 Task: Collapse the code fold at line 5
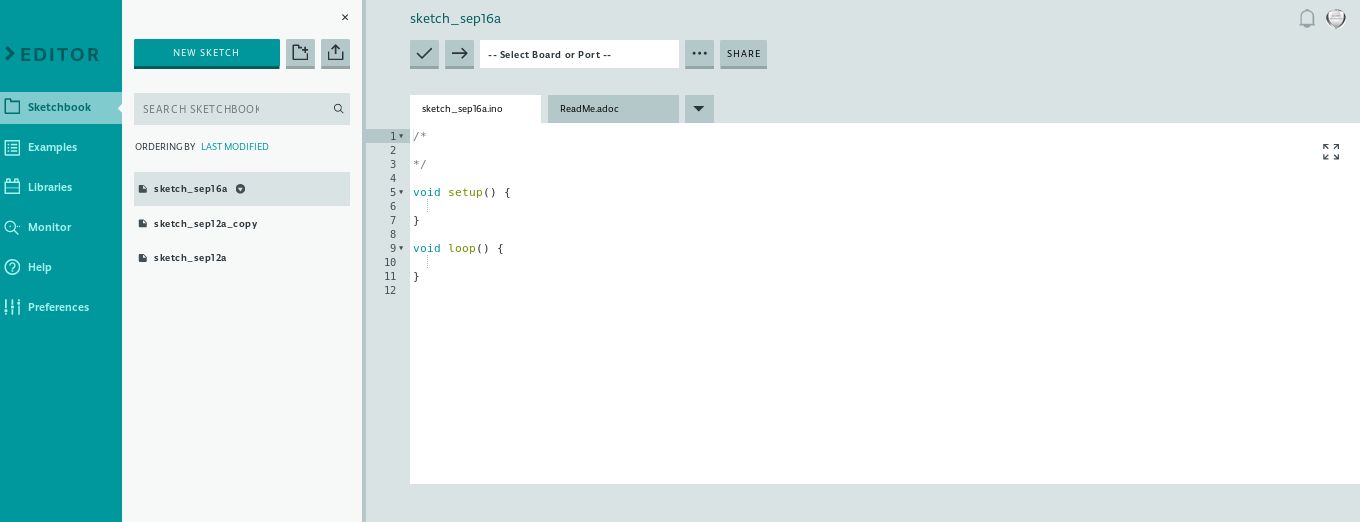pos(401,192)
